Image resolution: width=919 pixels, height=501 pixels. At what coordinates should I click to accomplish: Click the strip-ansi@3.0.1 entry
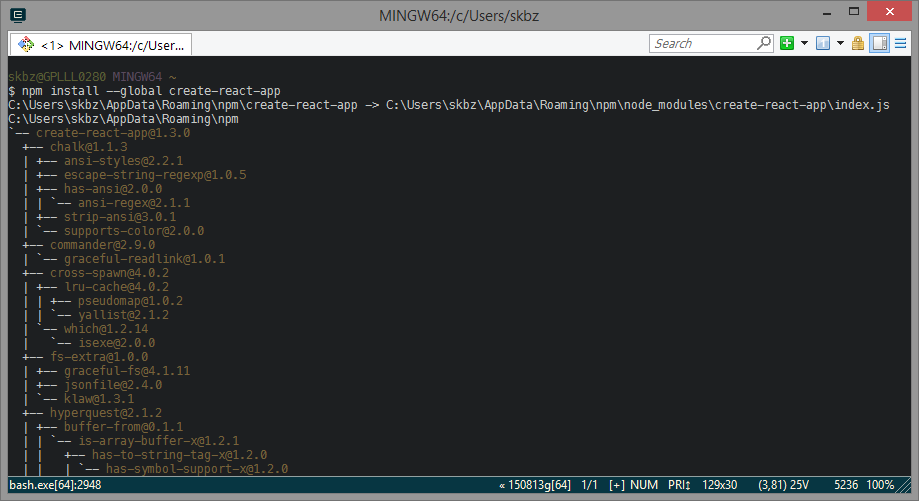(x=120, y=217)
